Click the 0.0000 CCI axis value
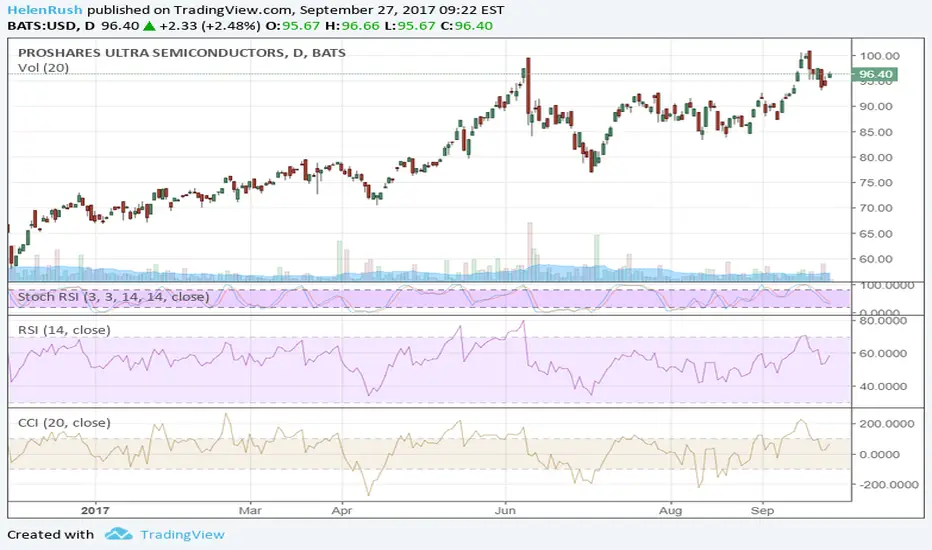Image resolution: width=932 pixels, height=550 pixels. (x=880, y=454)
